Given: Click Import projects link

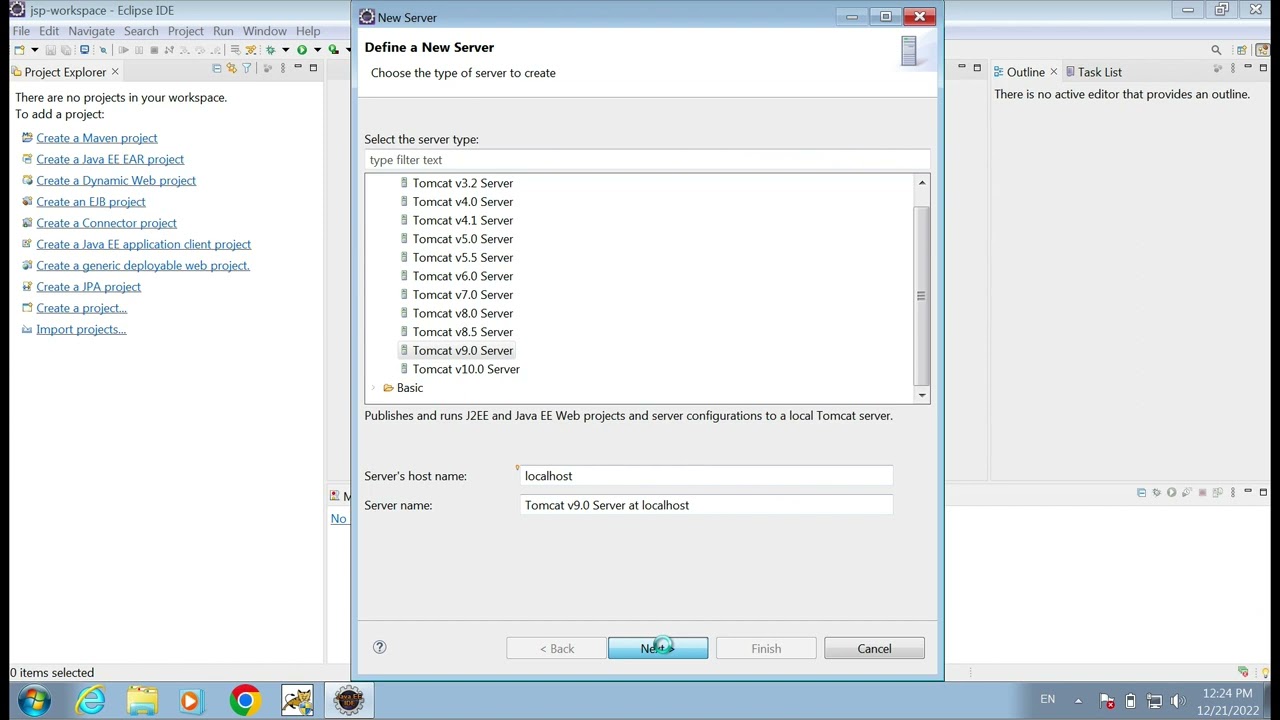Looking at the screenshot, I should click(x=81, y=329).
